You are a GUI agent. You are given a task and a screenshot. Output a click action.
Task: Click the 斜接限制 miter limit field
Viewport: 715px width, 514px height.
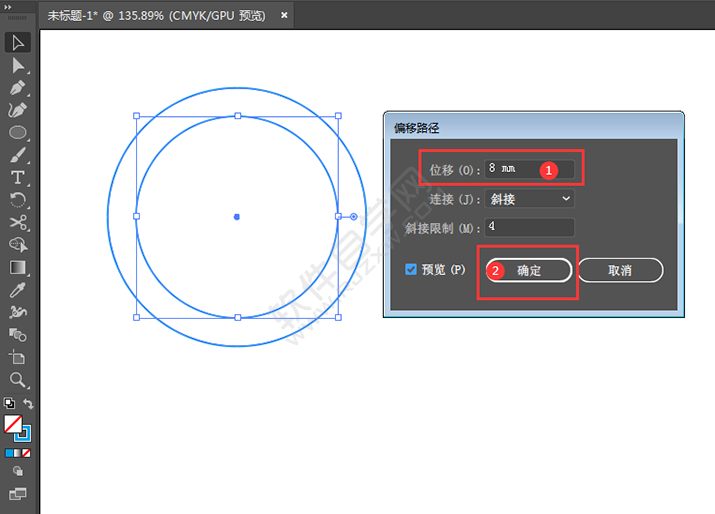tap(529, 227)
